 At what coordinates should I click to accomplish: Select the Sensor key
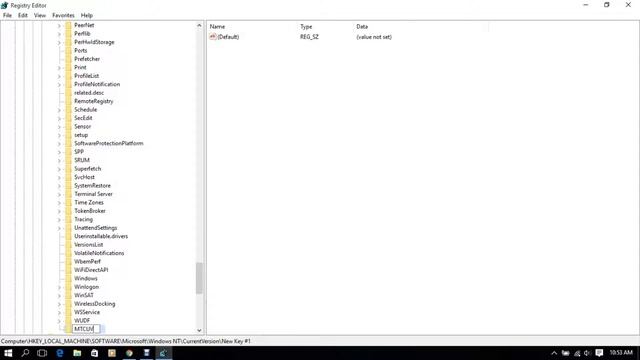[x=82, y=127]
